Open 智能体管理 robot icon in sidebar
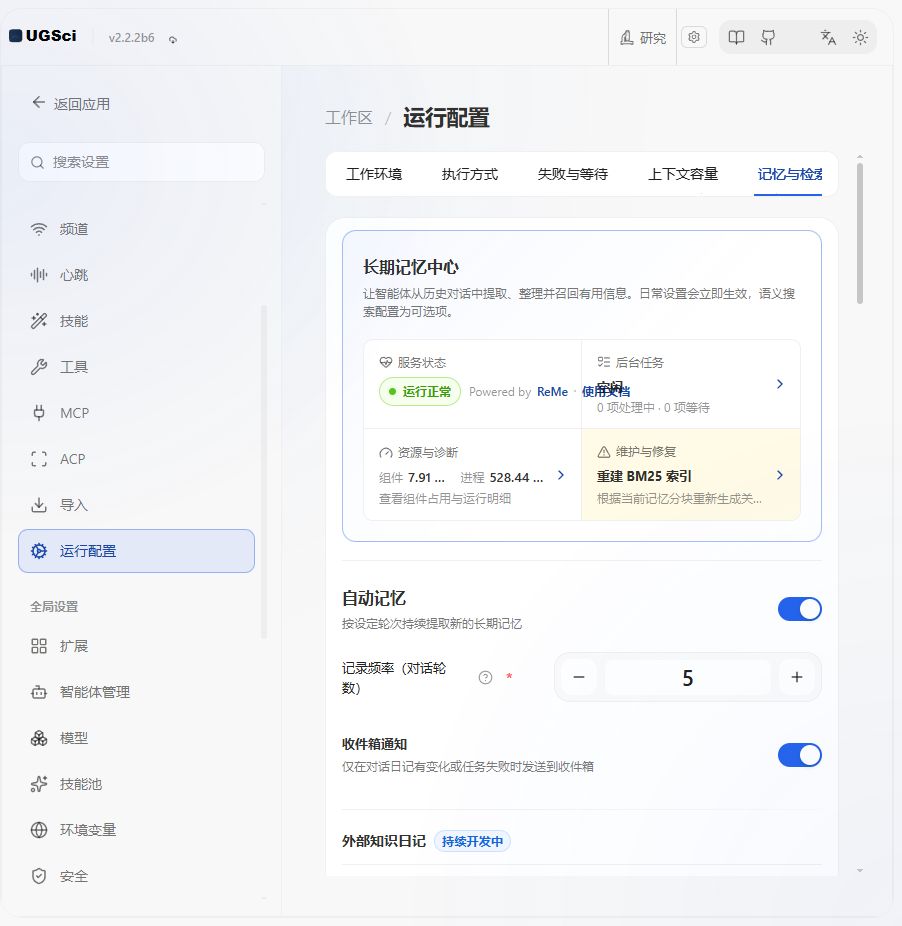Screen dimensions: 902x926 (x=38, y=692)
